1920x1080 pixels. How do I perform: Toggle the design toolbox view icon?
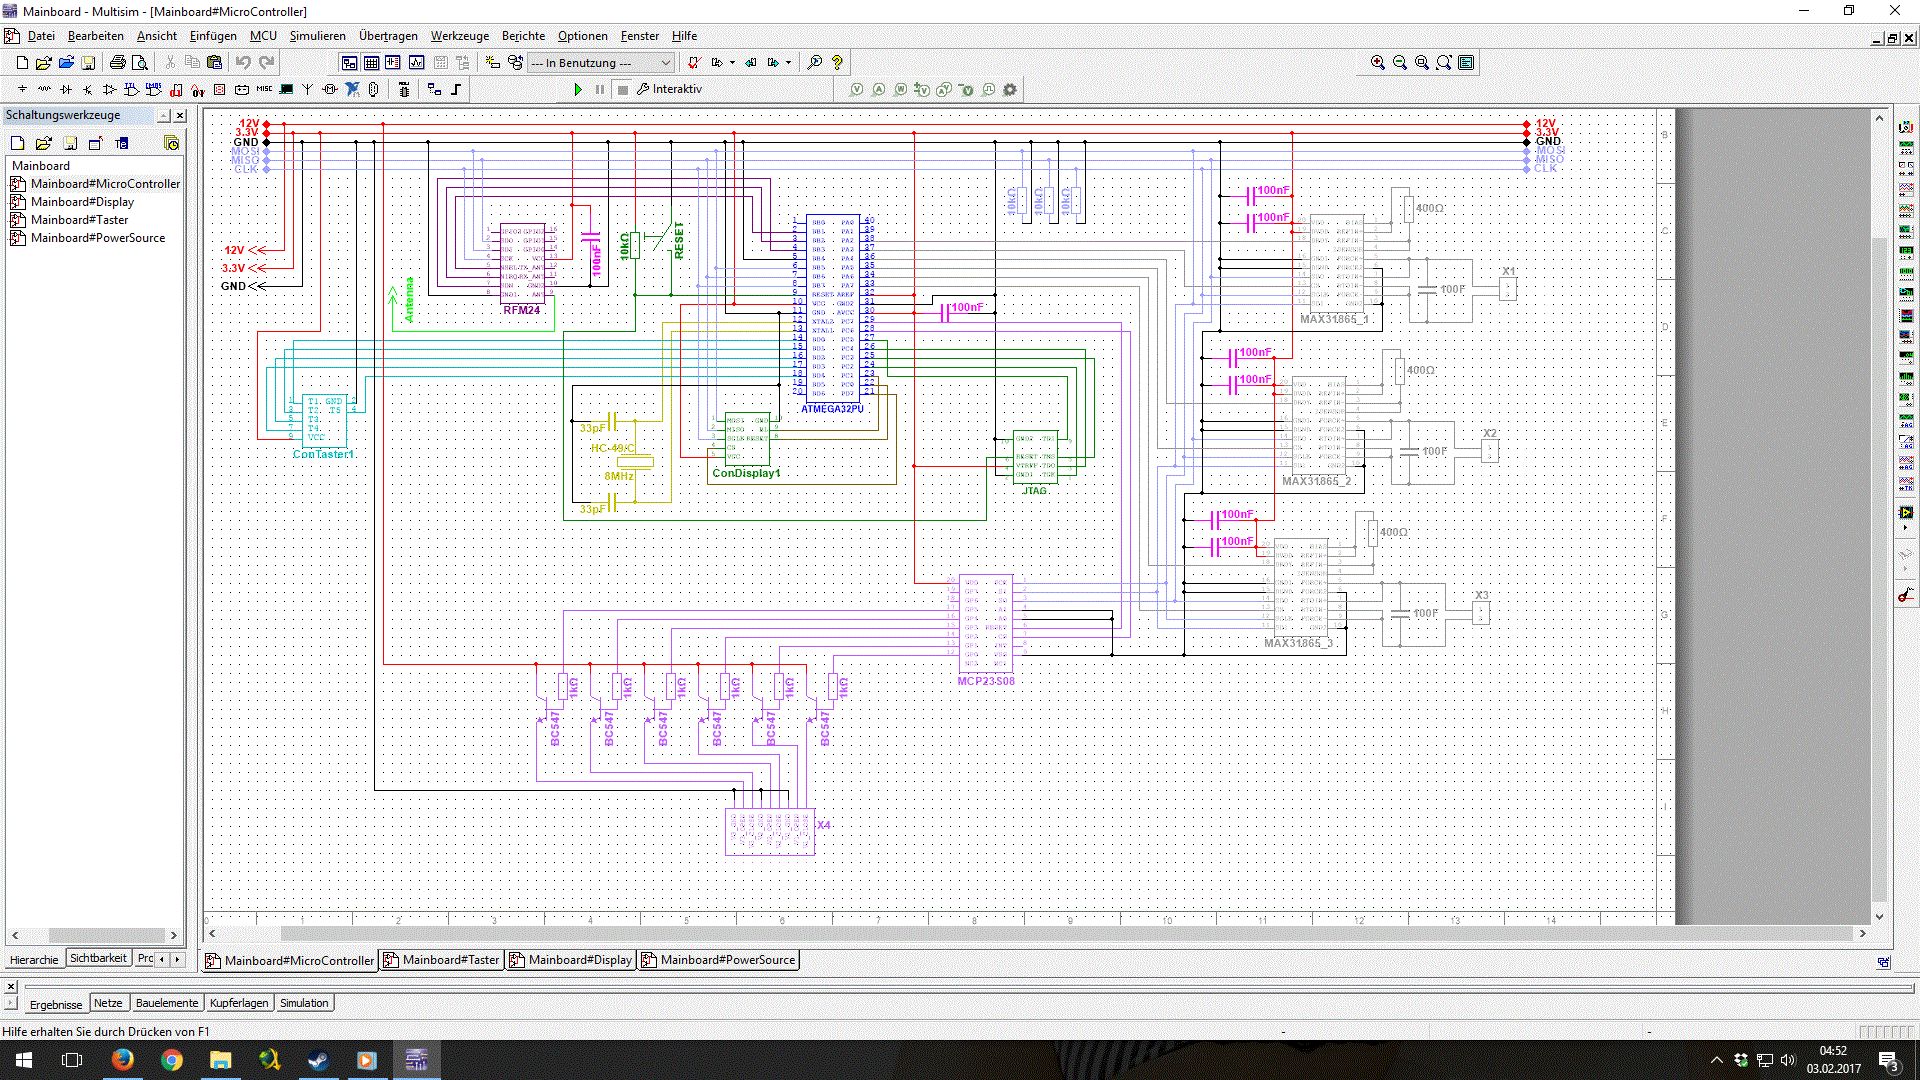(349, 62)
